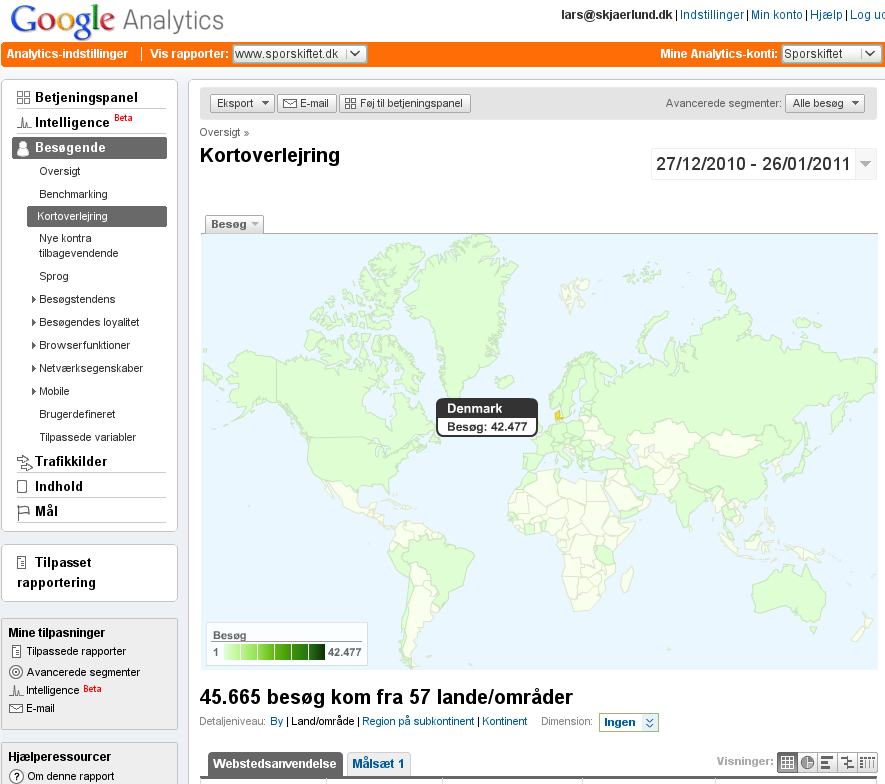The image size is (885, 784).
Task: Click the Tilpasset rapportering document icon
Action: pyautogui.click(x=21, y=563)
